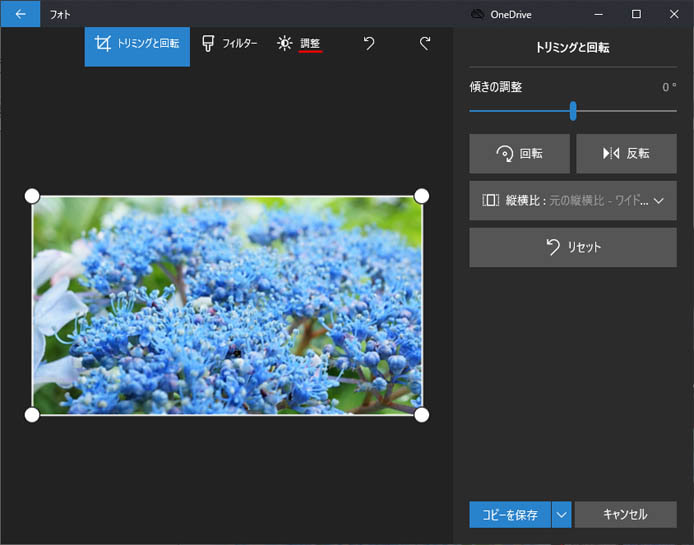Close the フォト window
The width and height of the screenshot is (694, 545).
674,14
